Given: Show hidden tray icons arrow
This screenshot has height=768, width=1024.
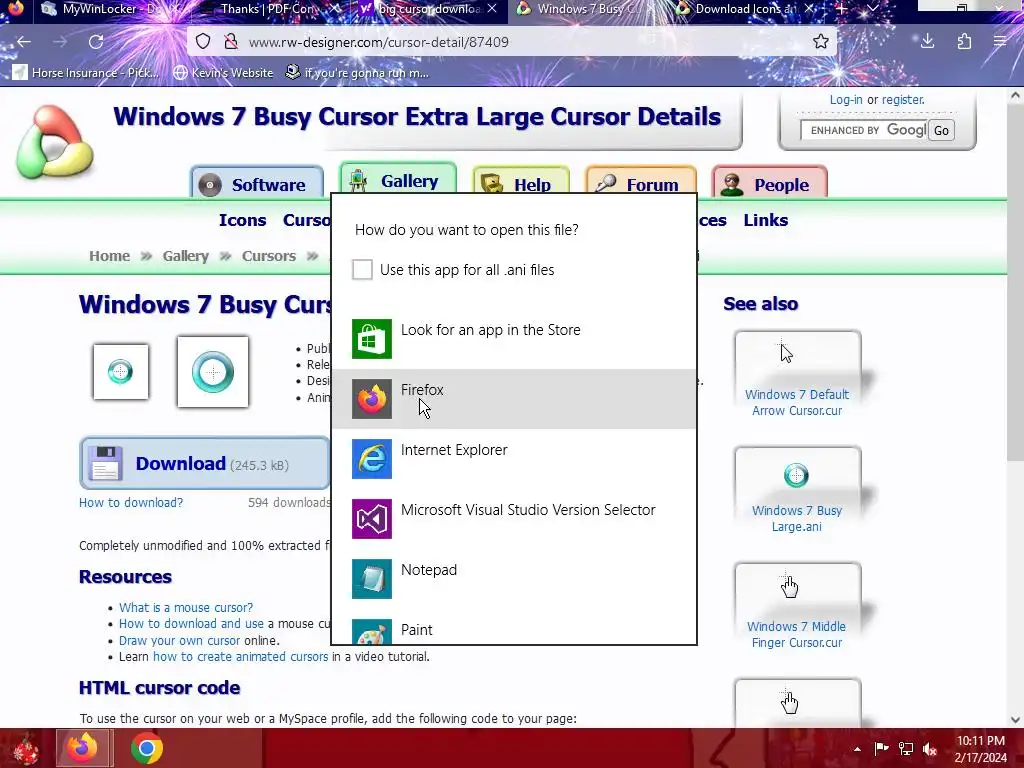Looking at the screenshot, I should click(857, 749).
